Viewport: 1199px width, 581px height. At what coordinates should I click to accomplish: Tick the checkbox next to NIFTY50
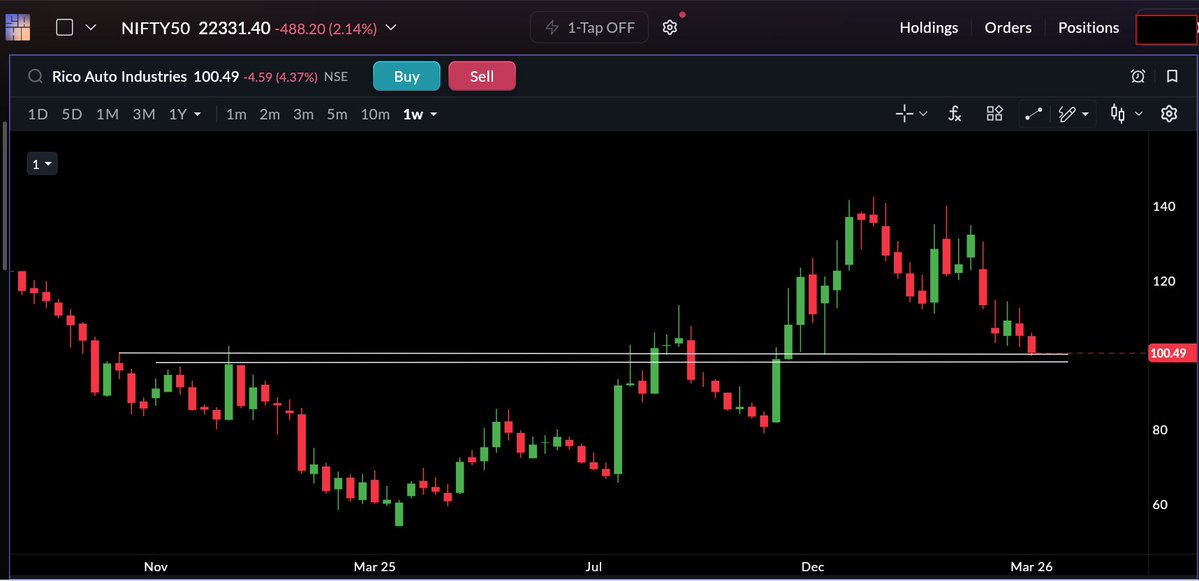point(65,28)
